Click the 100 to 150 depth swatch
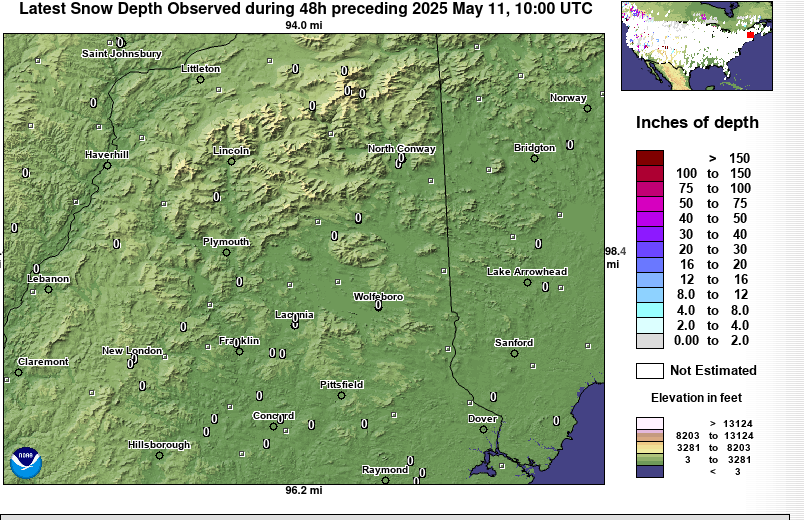The height and width of the screenshot is (520, 804). pos(650,173)
